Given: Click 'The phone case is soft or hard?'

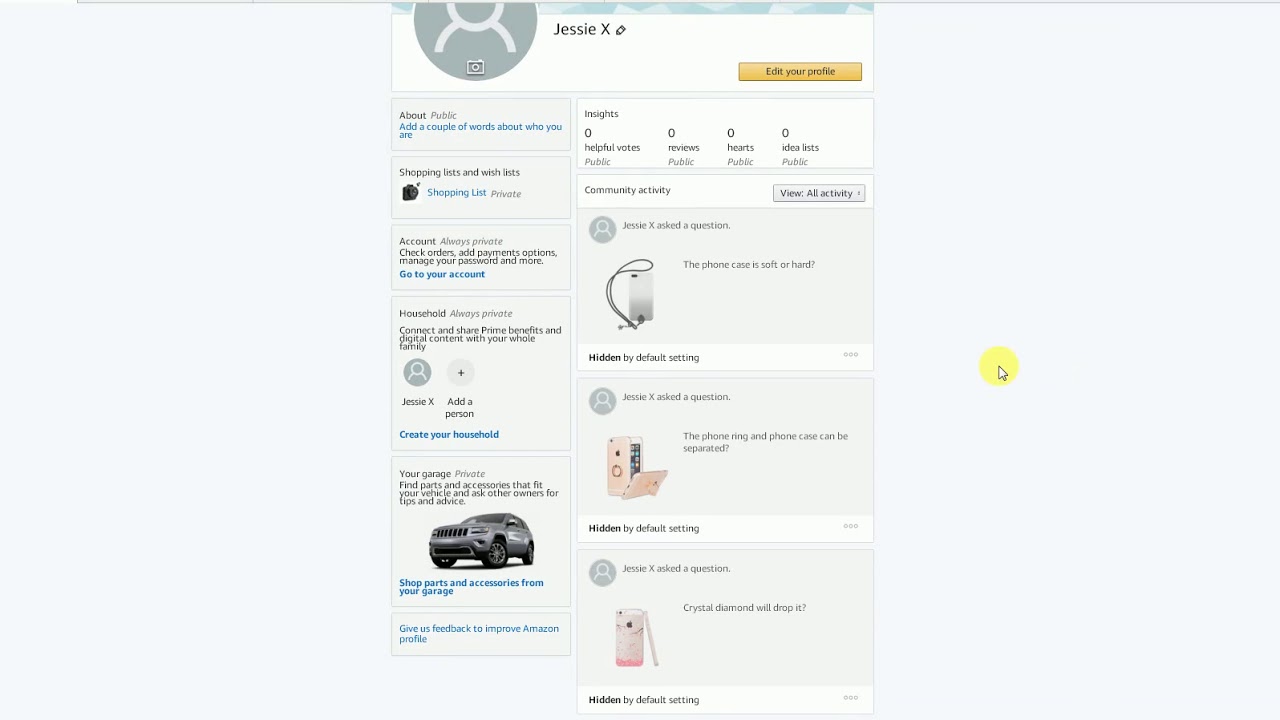Looking at the screenshot, I should (x=749, y=264).
